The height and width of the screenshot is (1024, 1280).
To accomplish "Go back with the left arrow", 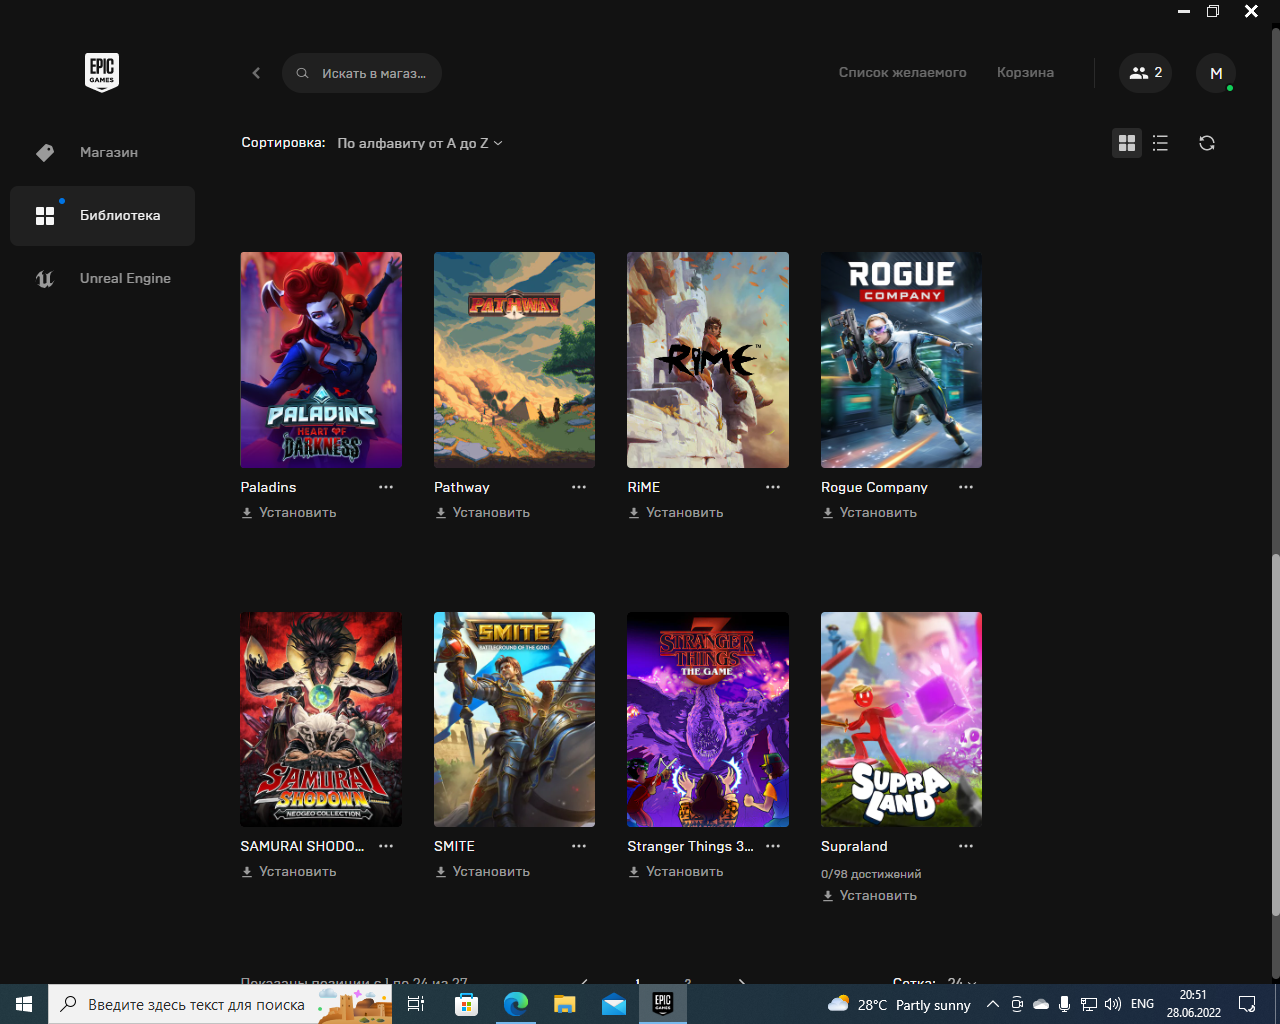I will [256, 73].
